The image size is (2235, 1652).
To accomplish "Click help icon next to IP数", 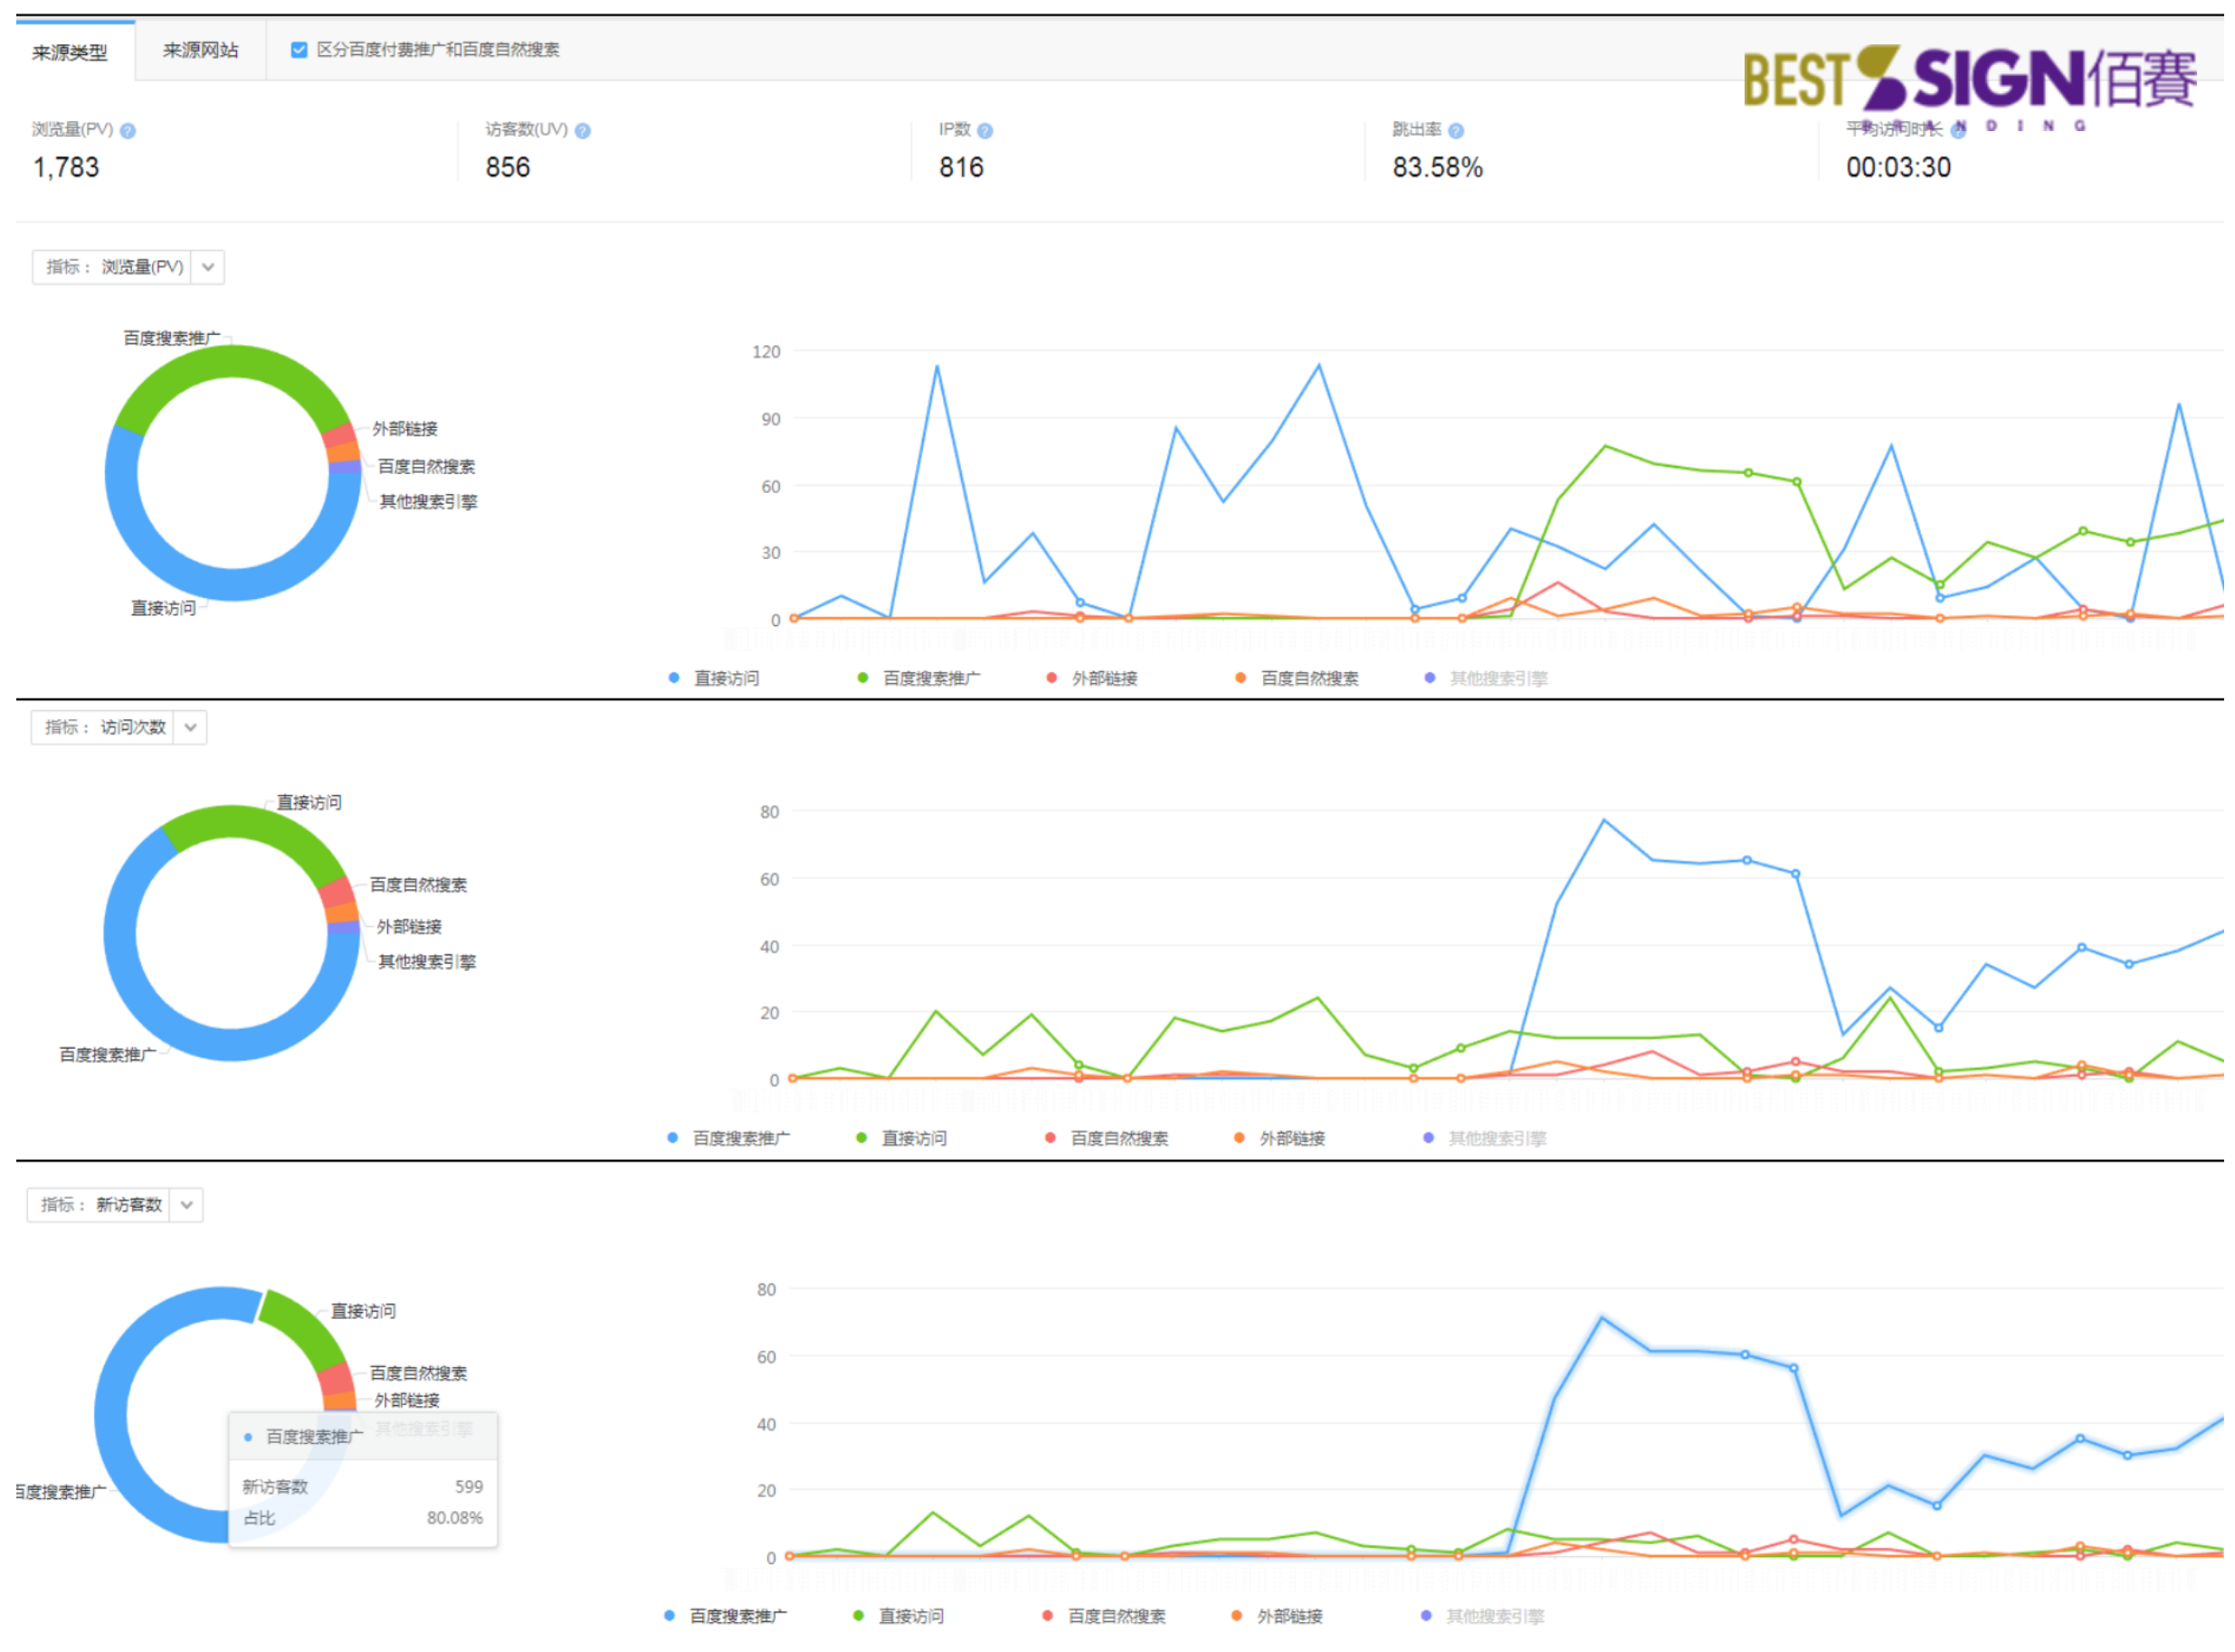I will click(x=987, y=131).
